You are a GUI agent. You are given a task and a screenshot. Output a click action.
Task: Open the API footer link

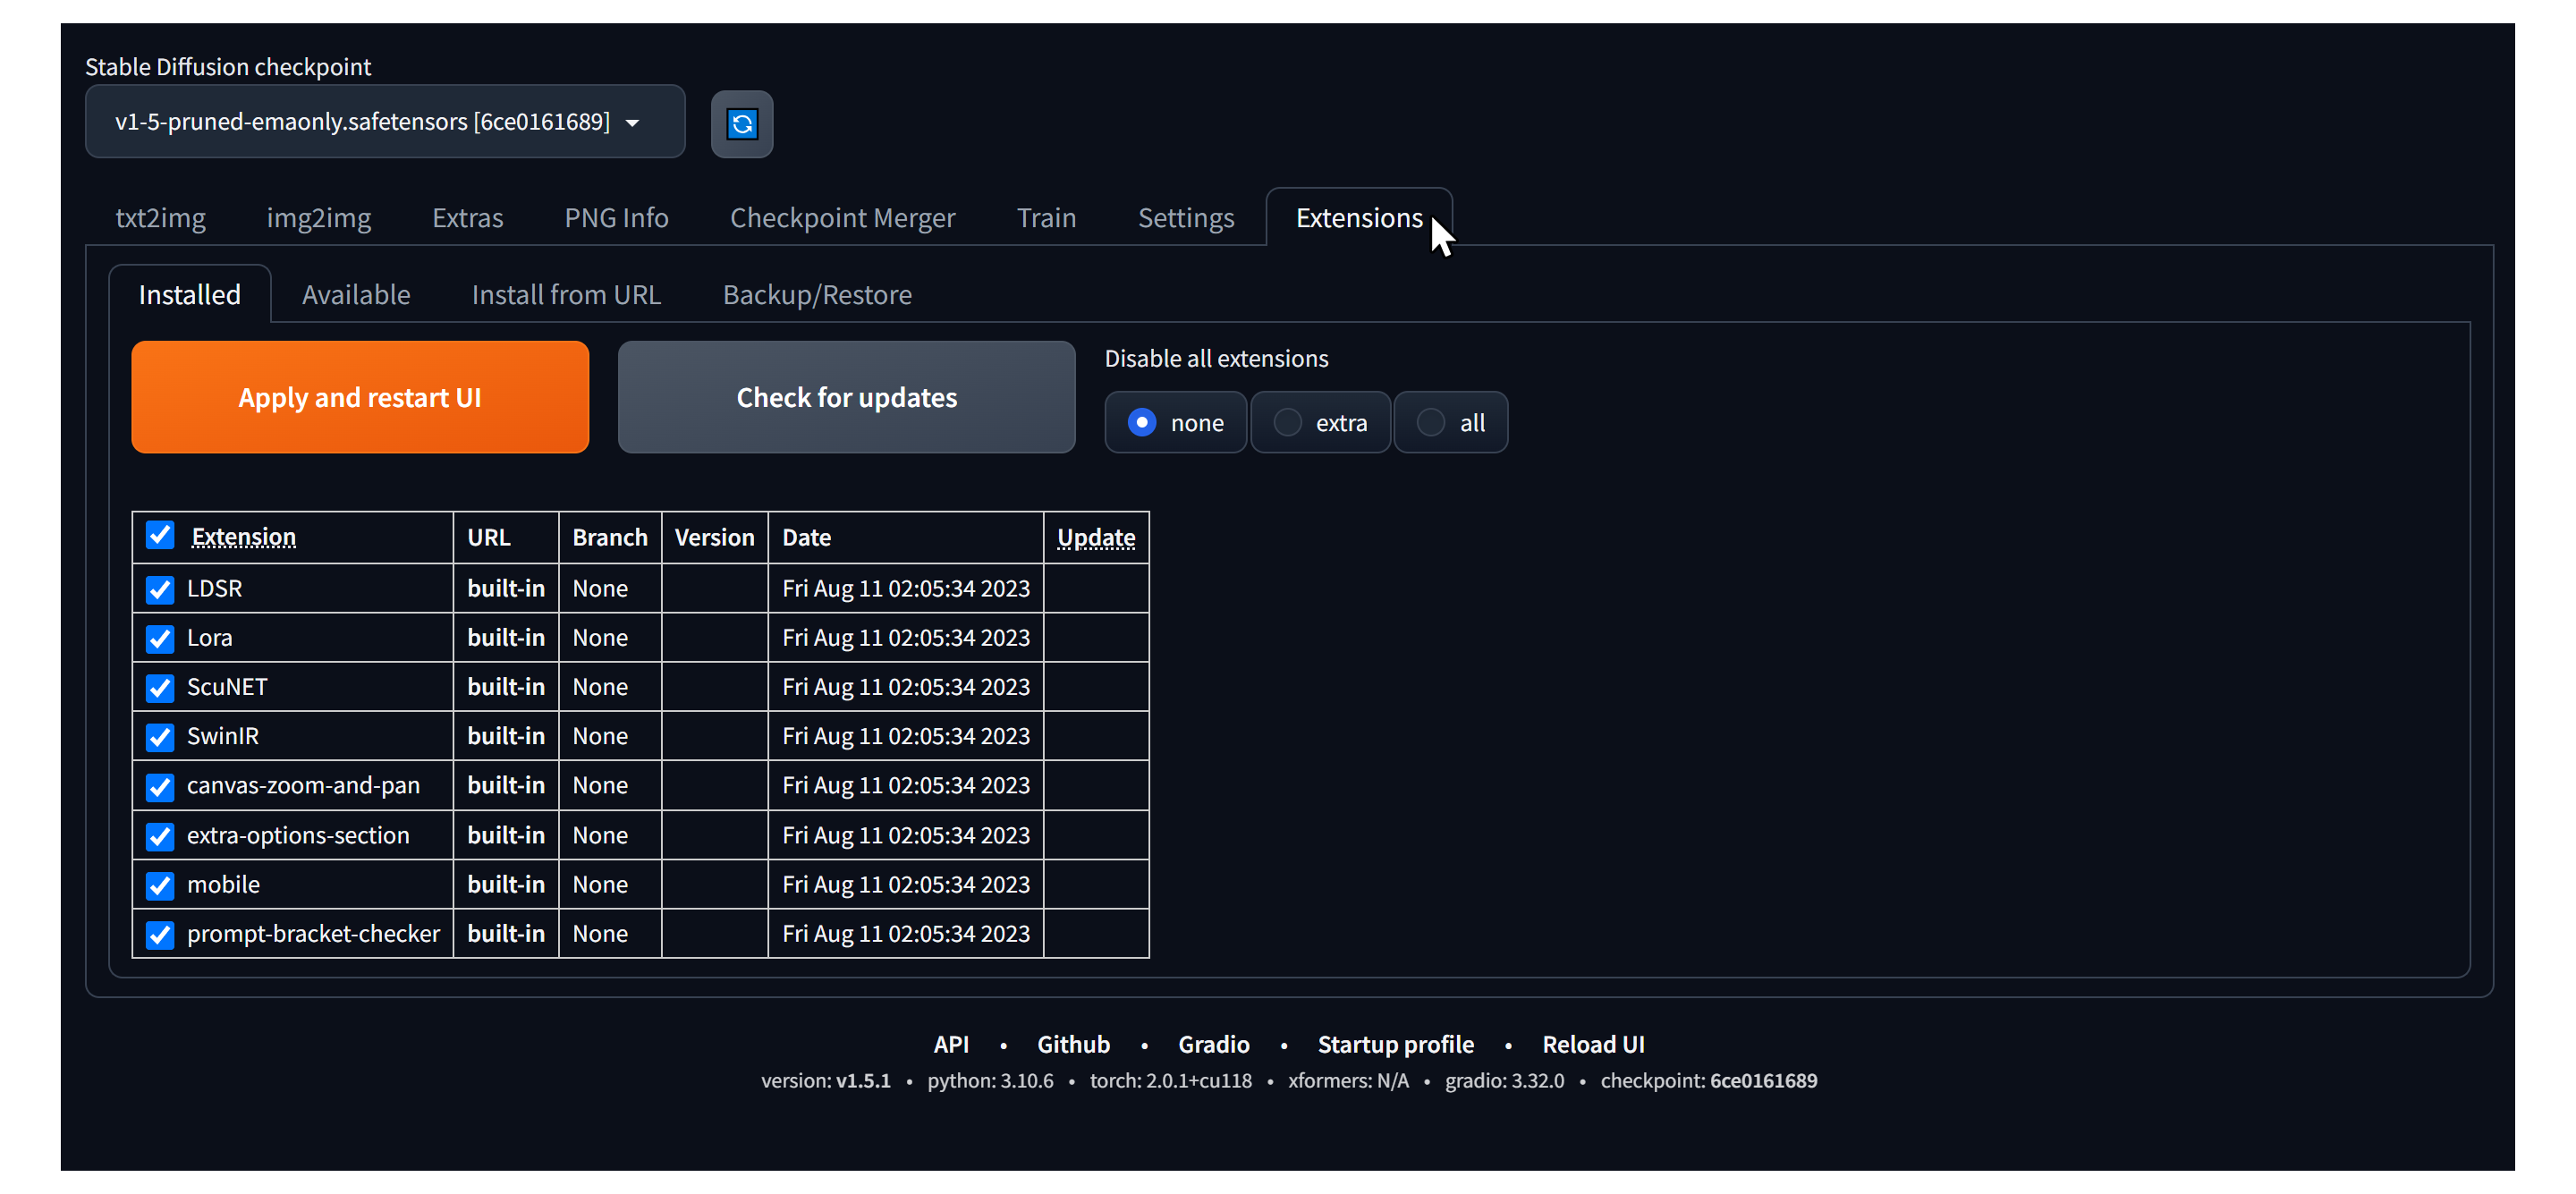[951, 1044]
